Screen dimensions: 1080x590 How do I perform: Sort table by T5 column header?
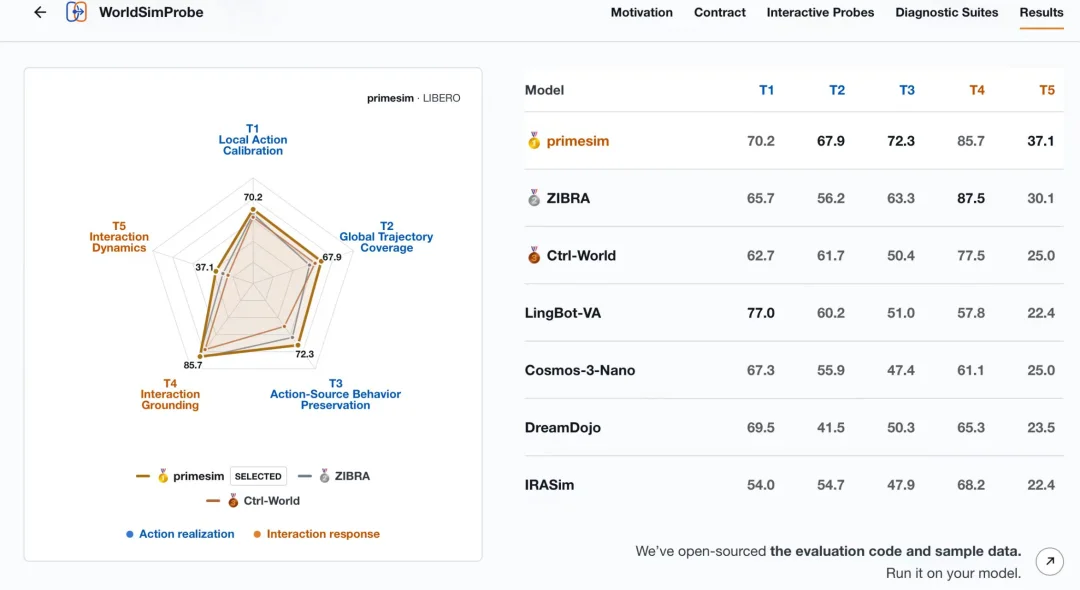pyautogui.click(x=1047, y=90)
